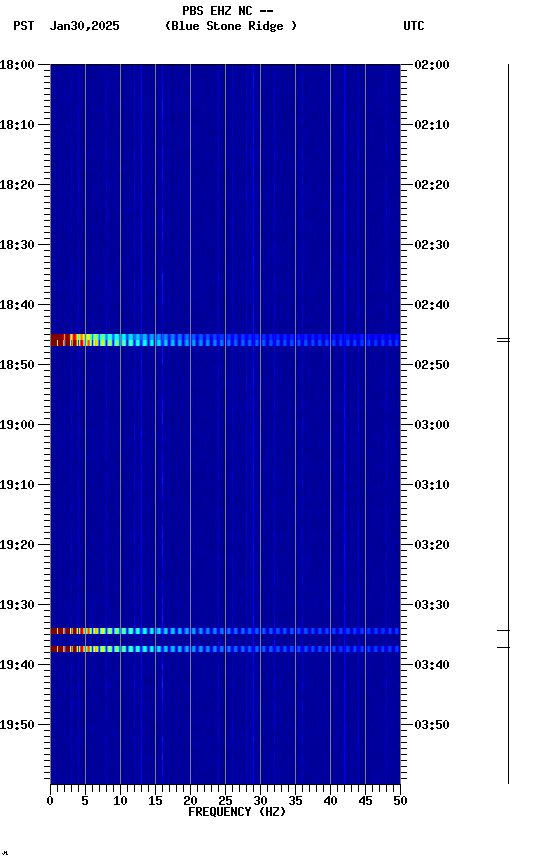552x864 pixels.
Task: Click the double seismogram tick near 02:46 UTC
Action: tap(504, 340)
